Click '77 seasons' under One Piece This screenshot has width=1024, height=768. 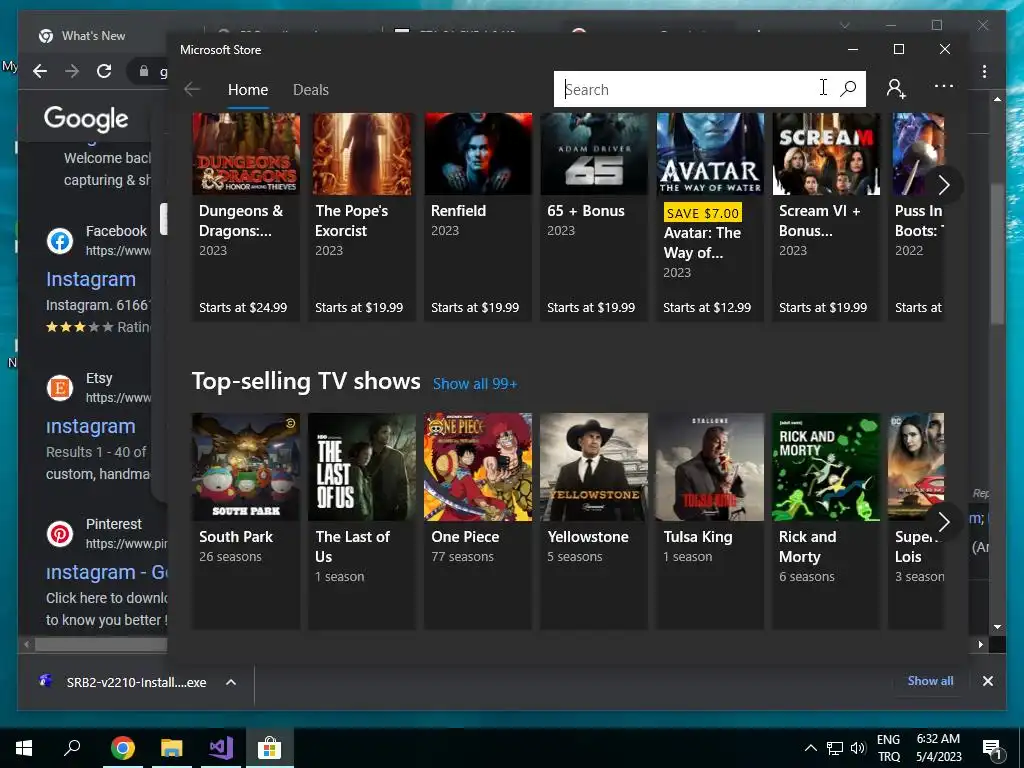pos(462,557)
